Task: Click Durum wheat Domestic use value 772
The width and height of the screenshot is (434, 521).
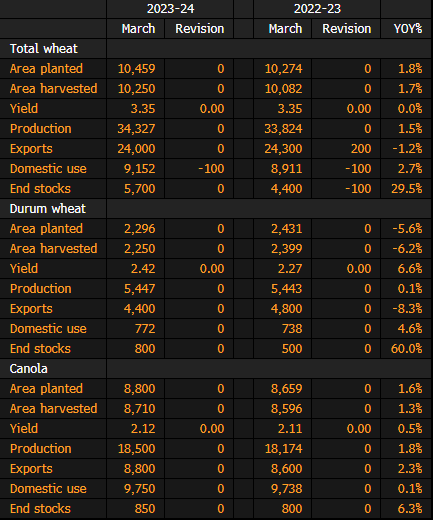Action: 145,329
